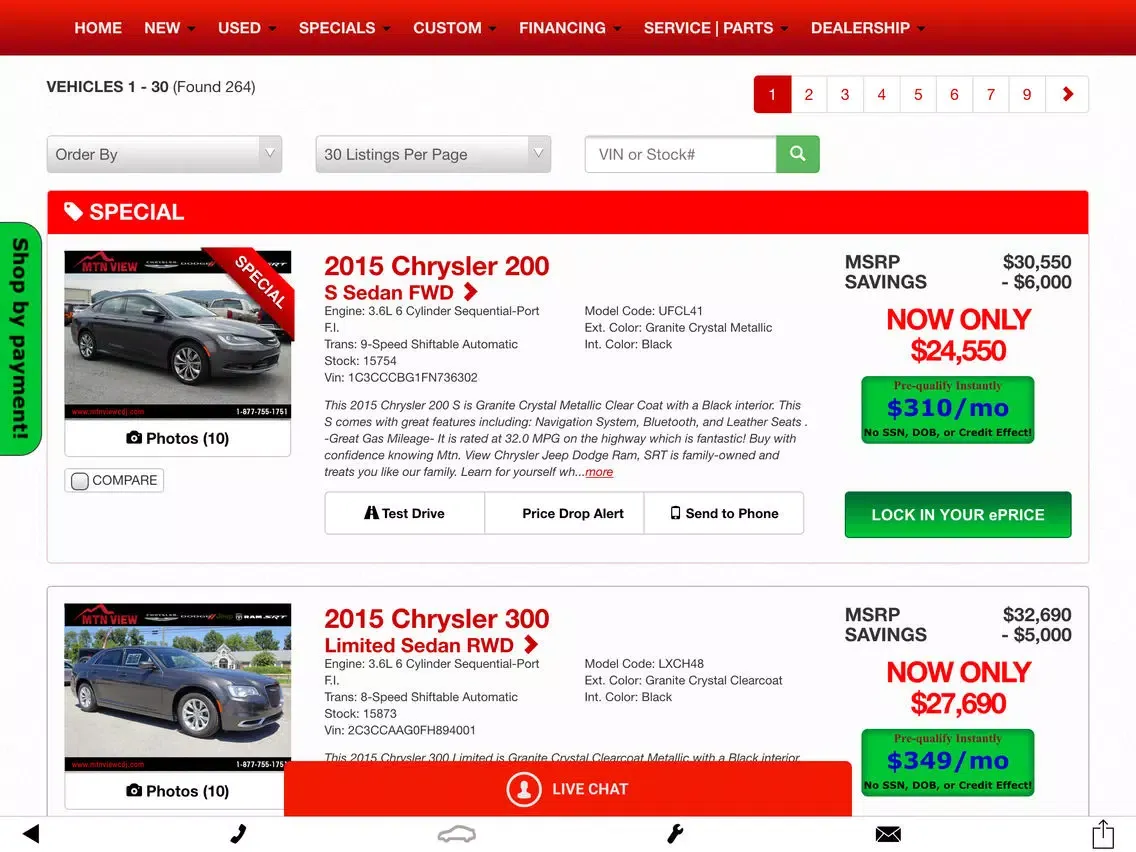Screen dimensions: 1136x852
Task: Expand the SERVICE | PARTS menu
Action: [x=716, y=28]
